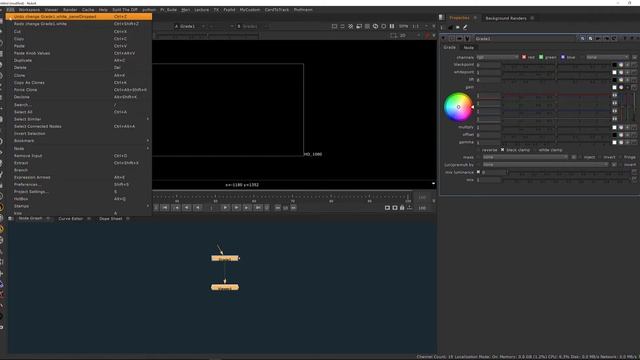Switch to the Dope Sheet tab
The height and width of the screenshot is (360, 640).
(111, 219)
